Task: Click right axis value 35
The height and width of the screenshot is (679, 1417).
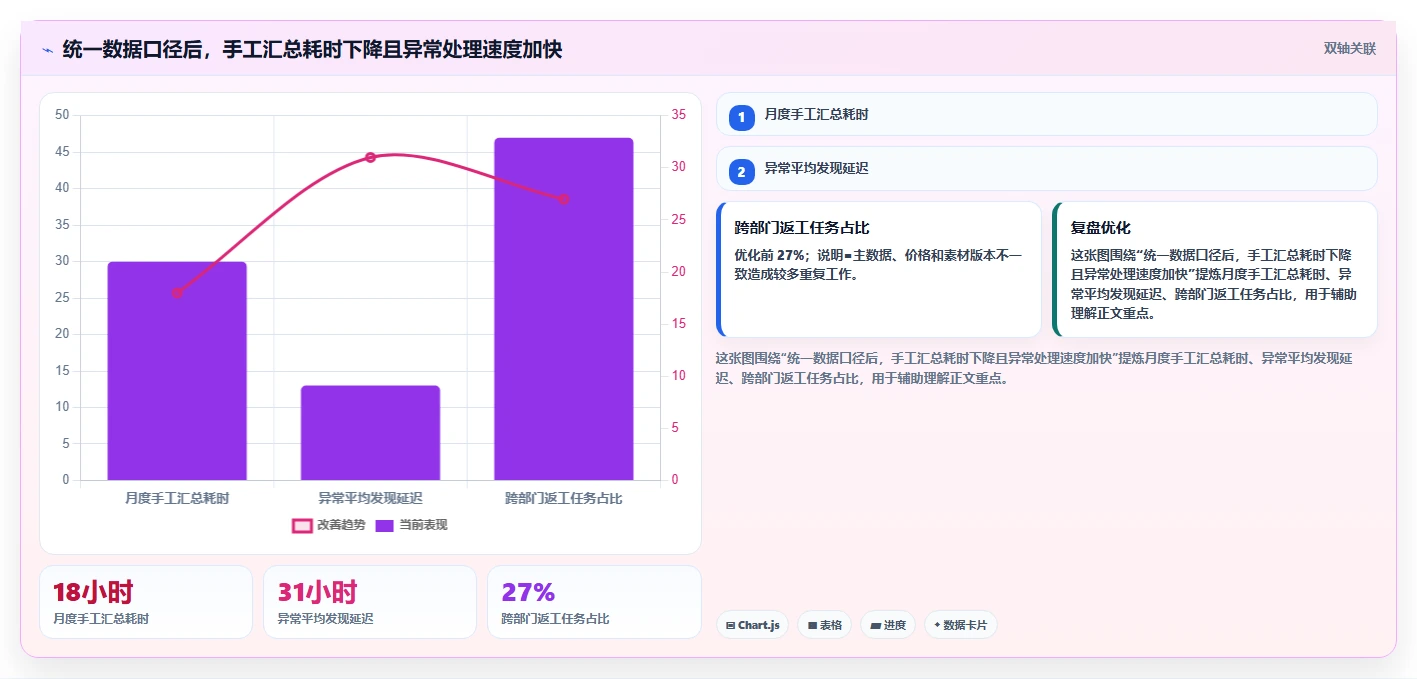Action: [x=678, y=115]
